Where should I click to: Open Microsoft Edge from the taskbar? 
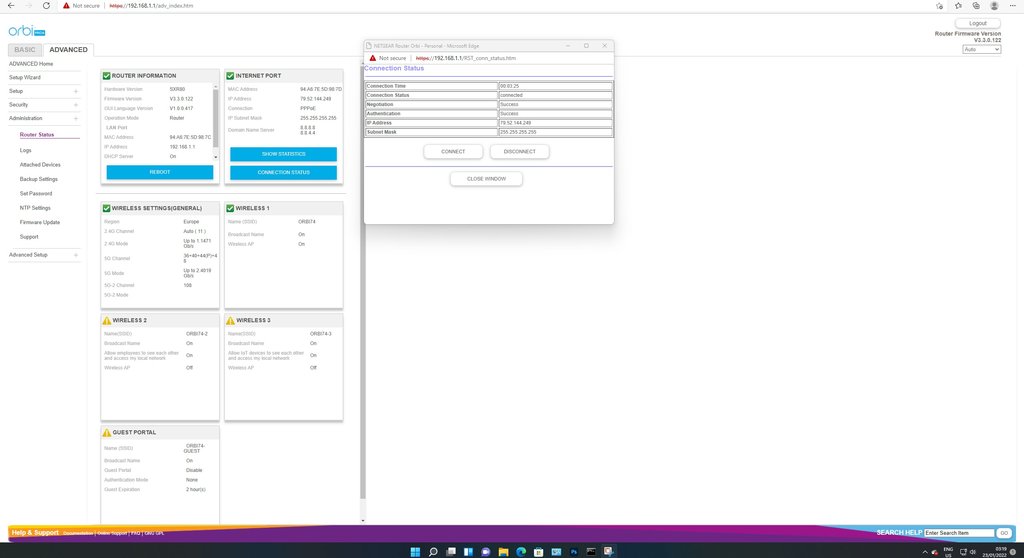pos(521,551)
